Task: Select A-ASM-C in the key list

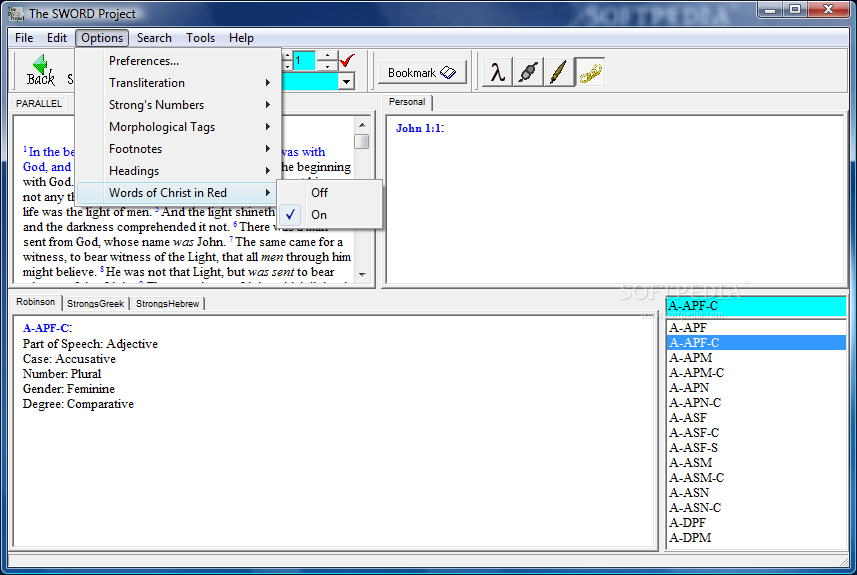Action: [x=756, y=478]
